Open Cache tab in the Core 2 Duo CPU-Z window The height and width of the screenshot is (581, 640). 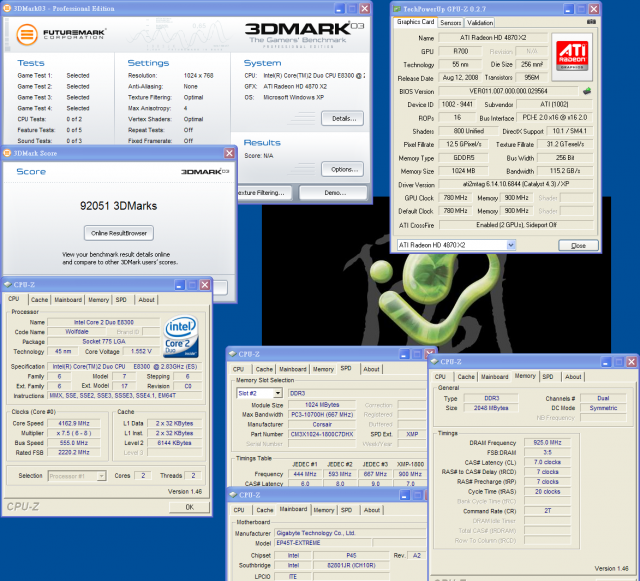point(39,300)
